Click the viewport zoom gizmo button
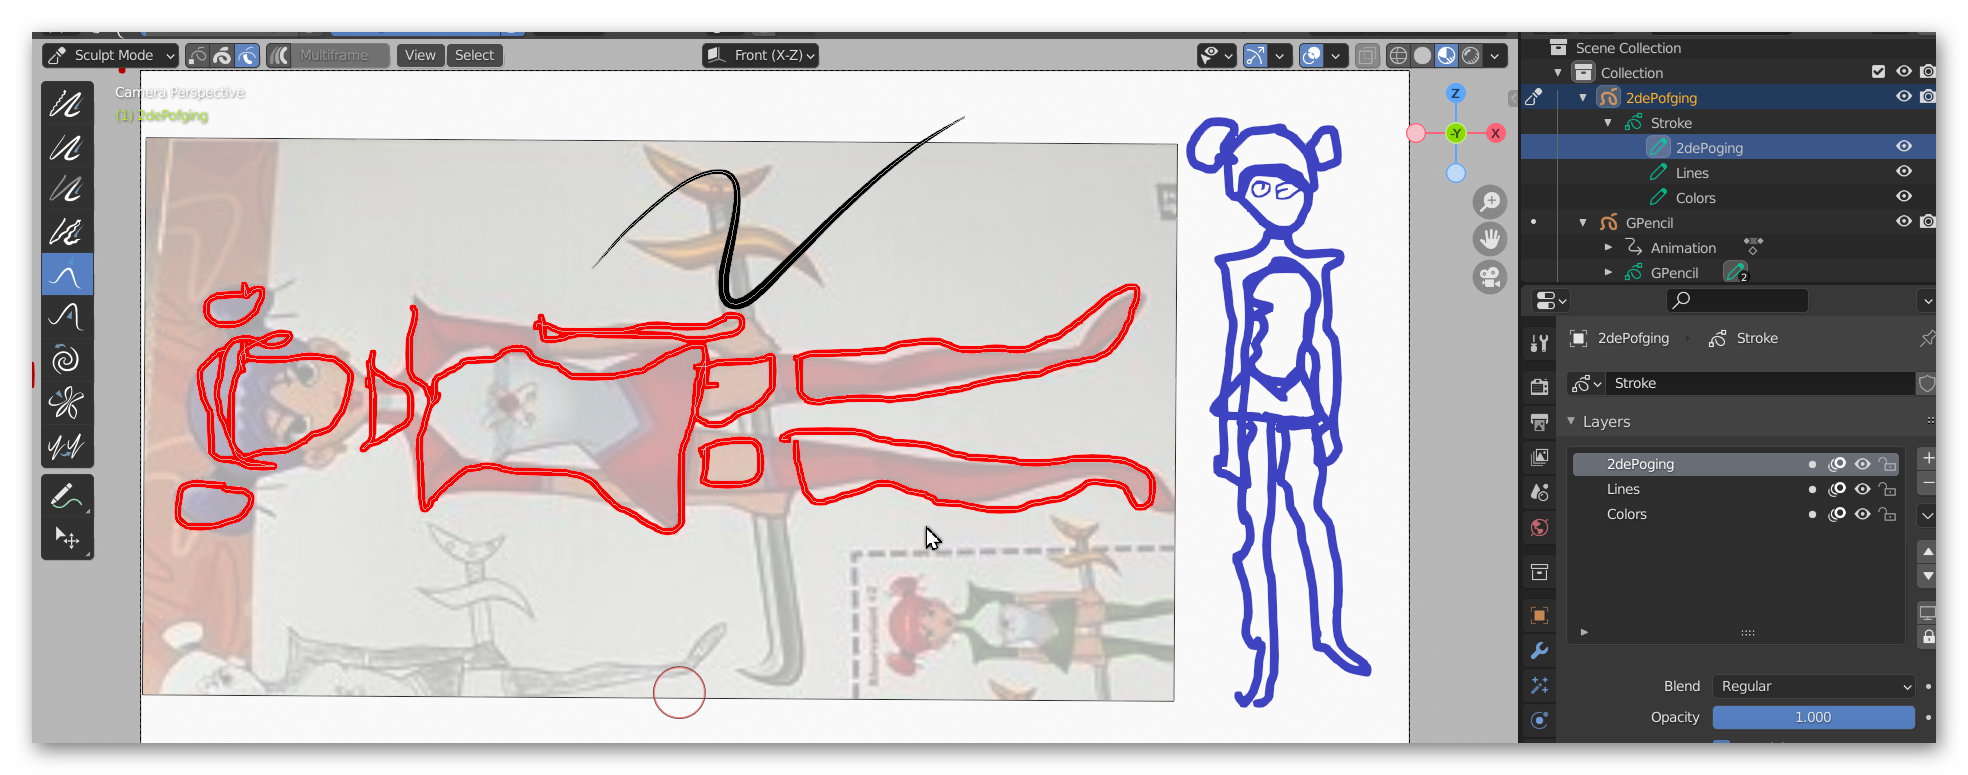Screen dimensions: 1968x775 1490,202
